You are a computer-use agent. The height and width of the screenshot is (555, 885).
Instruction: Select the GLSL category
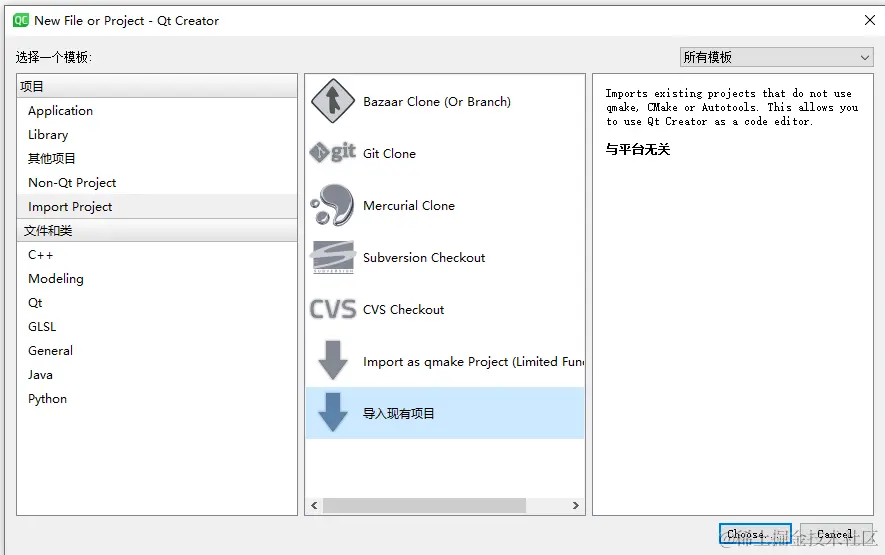pyautogui.click(x=157, y=326)
